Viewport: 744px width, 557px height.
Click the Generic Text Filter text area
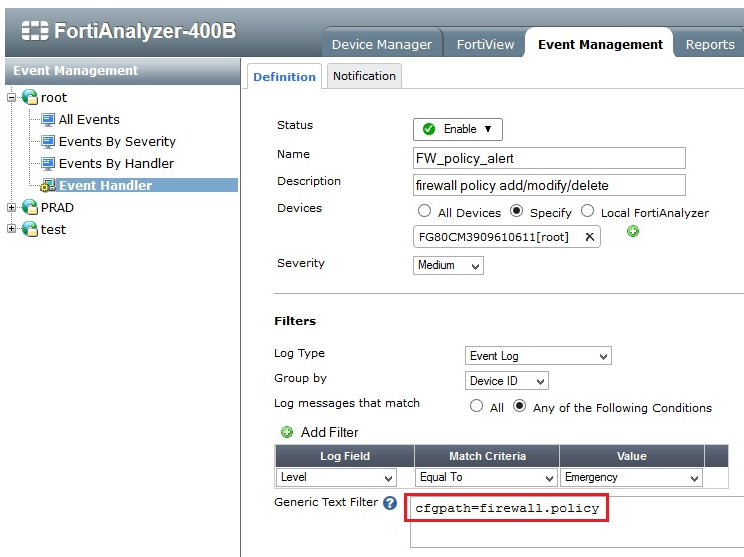click(577, 522)
